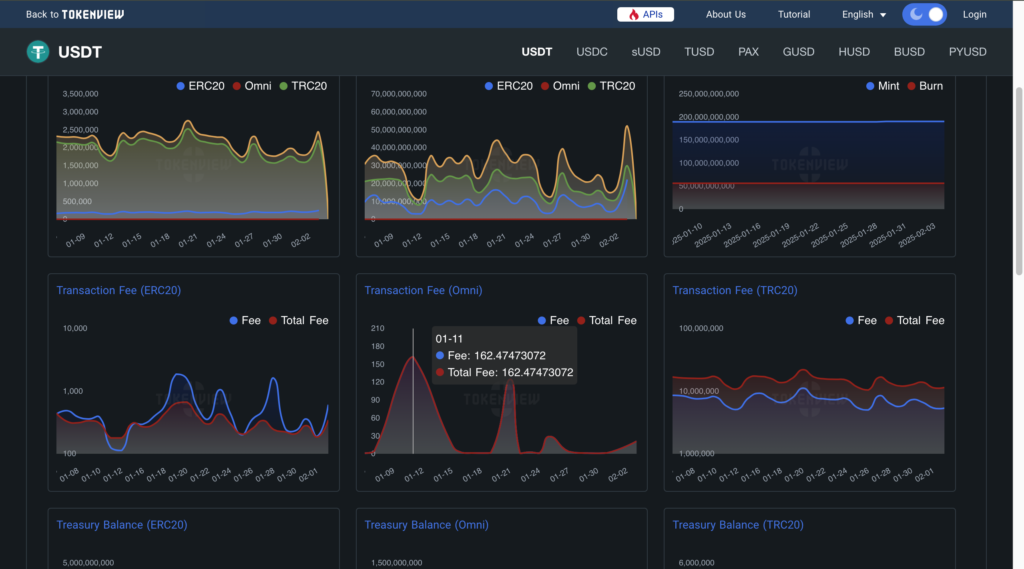
Task: Switch to the BUSD tab
Action: tap(909, 52)
